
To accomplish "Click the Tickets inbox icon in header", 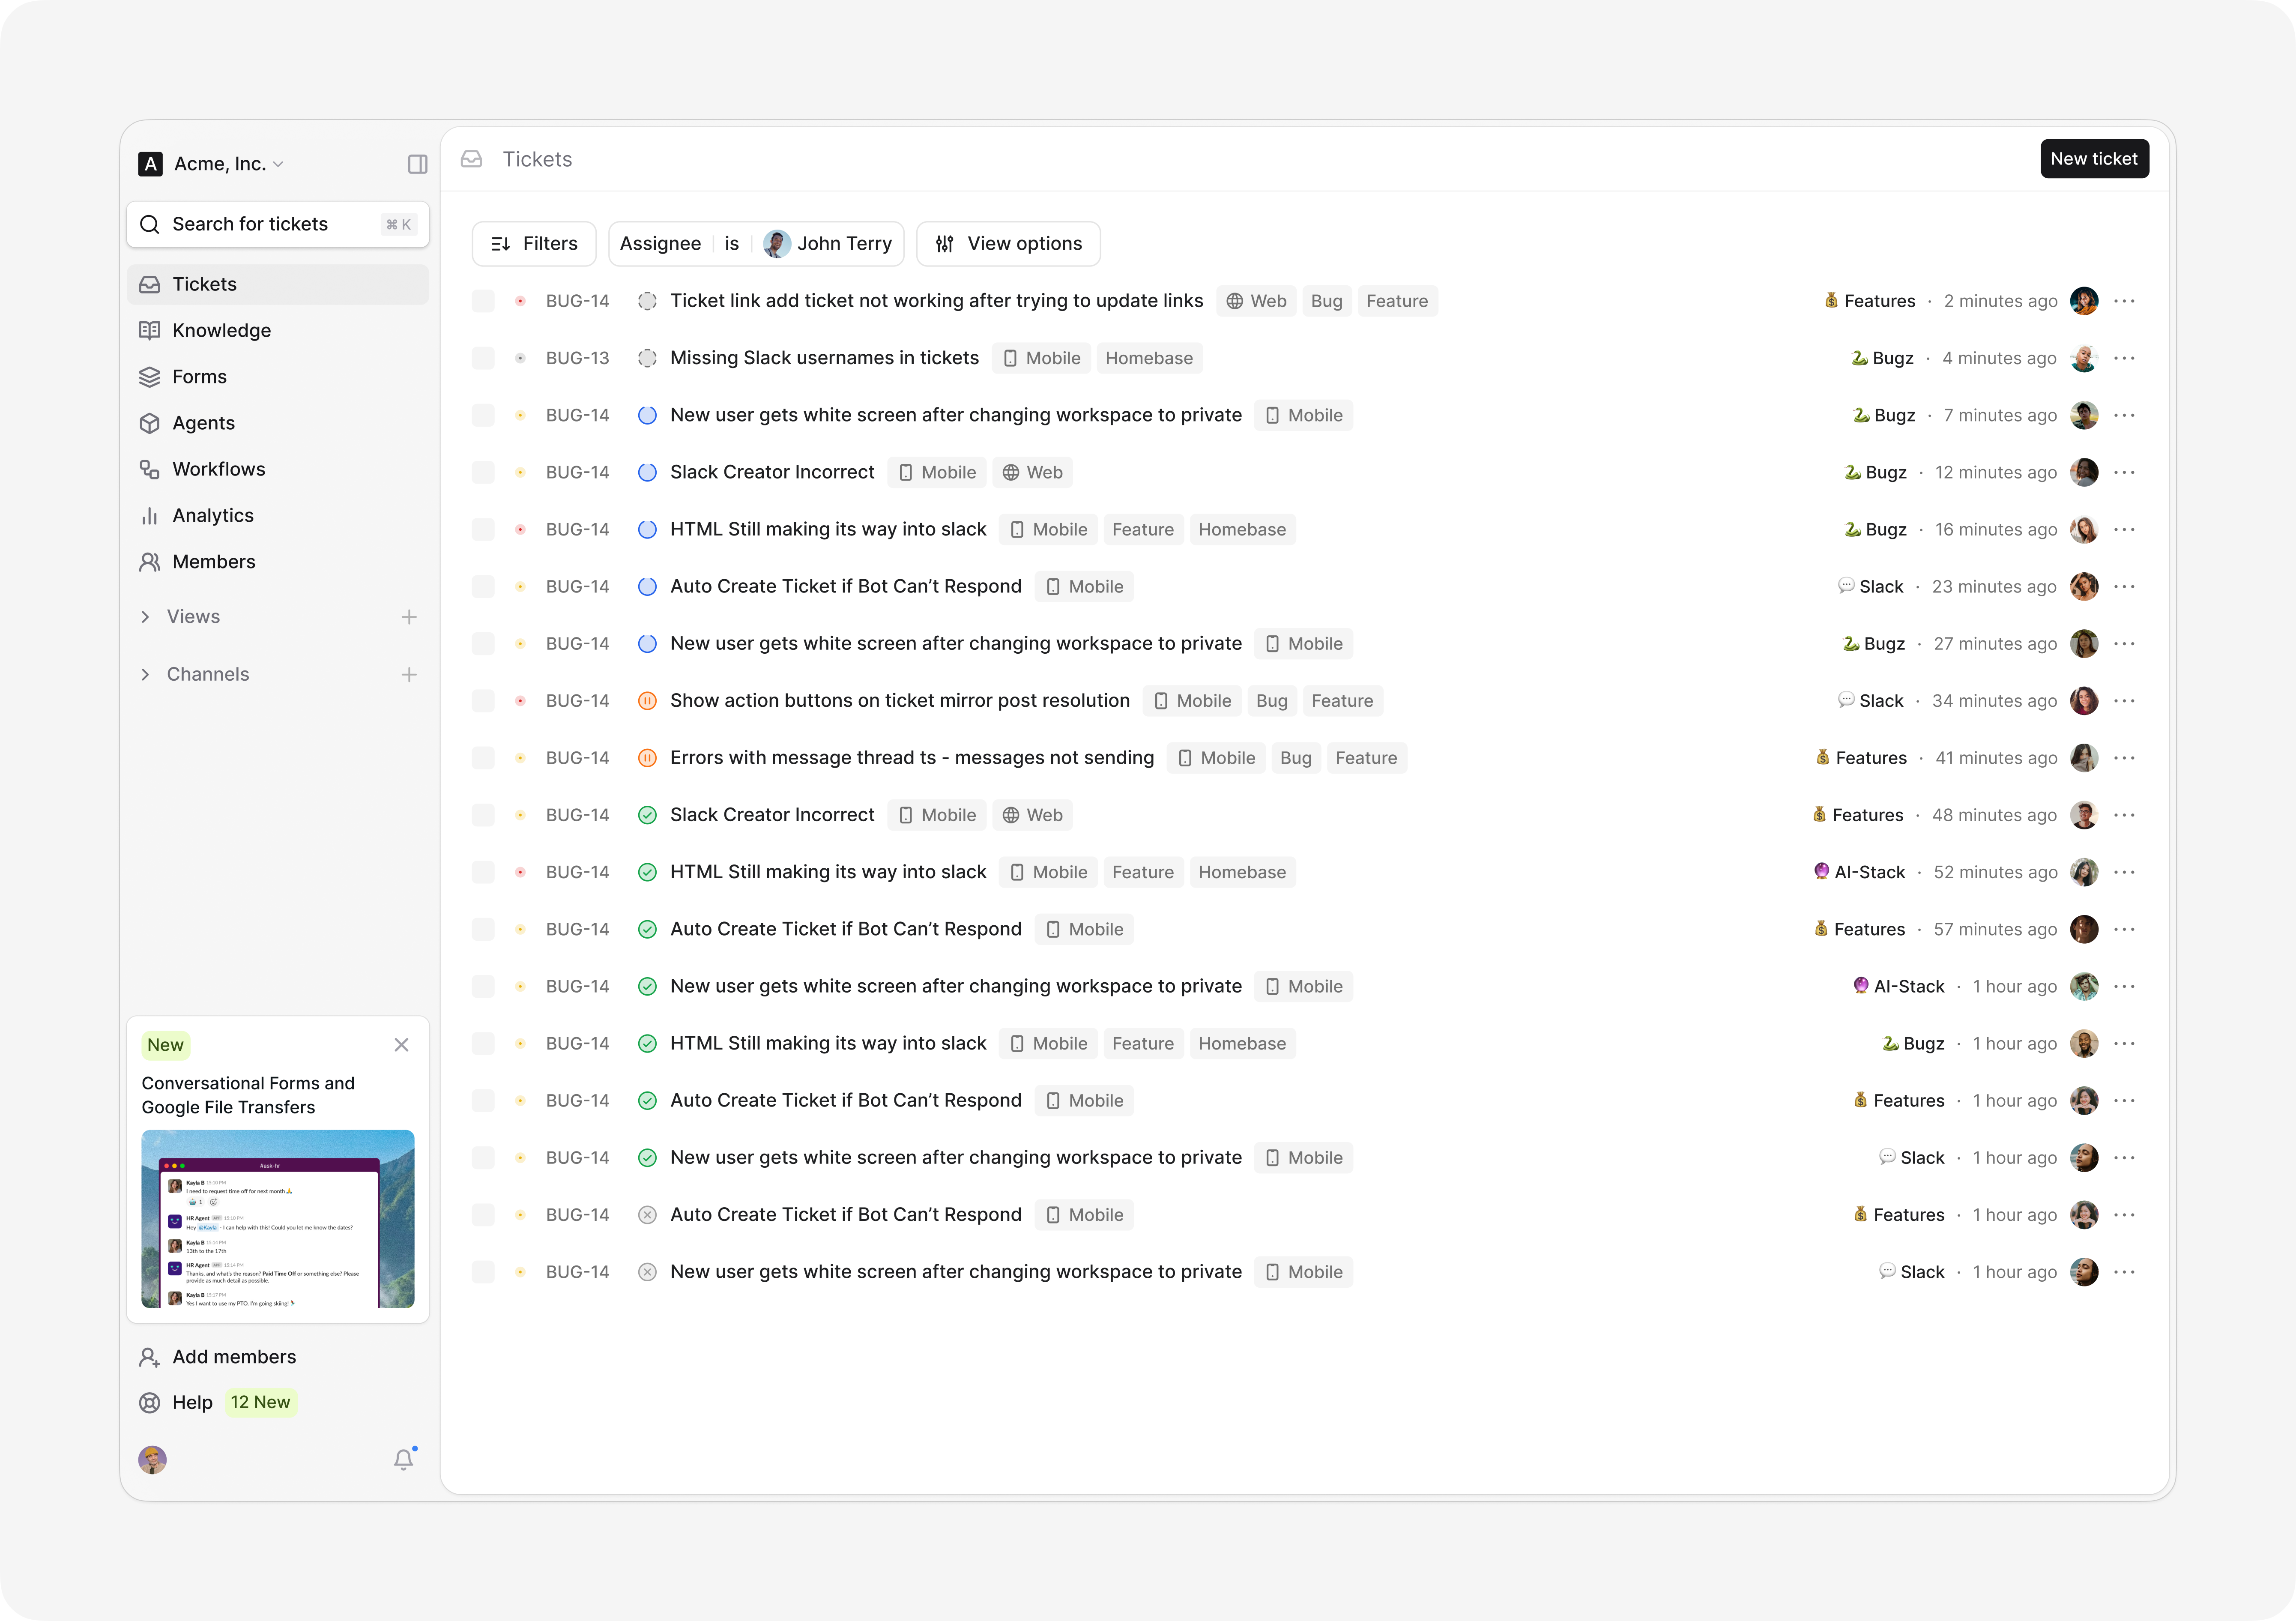I will 472,159.
